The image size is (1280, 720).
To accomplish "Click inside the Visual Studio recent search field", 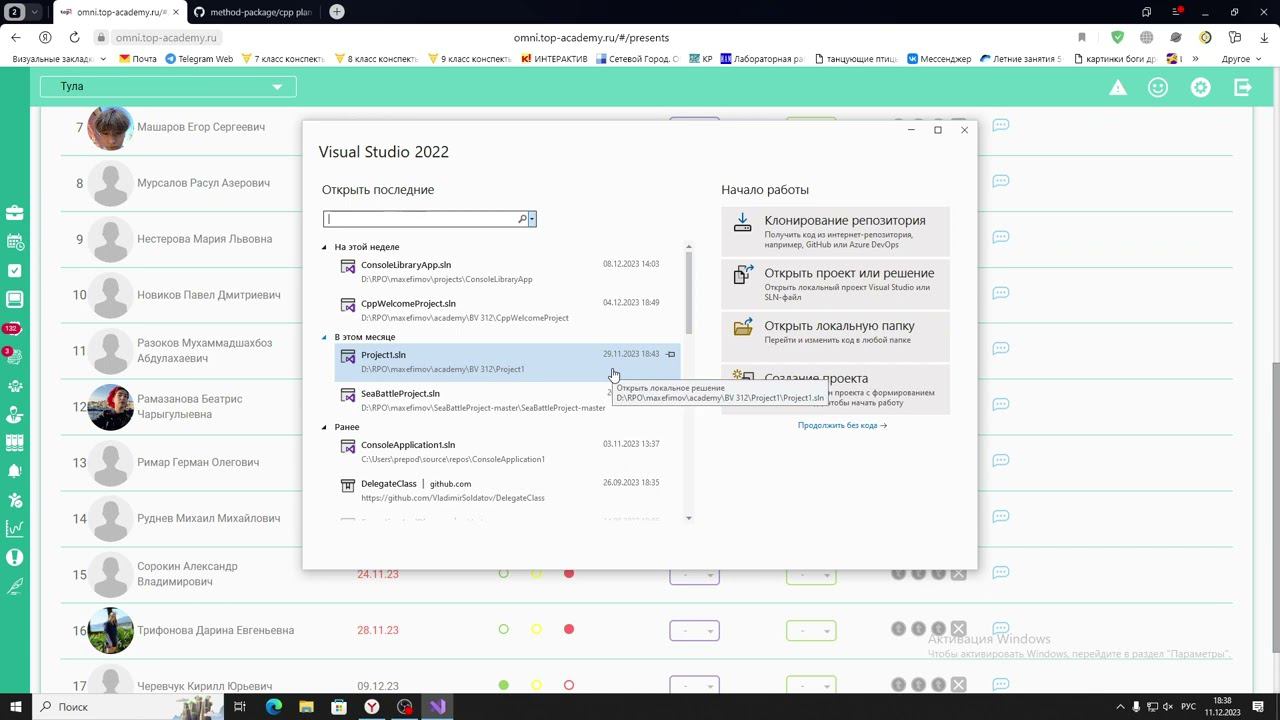I will point(420,219).
